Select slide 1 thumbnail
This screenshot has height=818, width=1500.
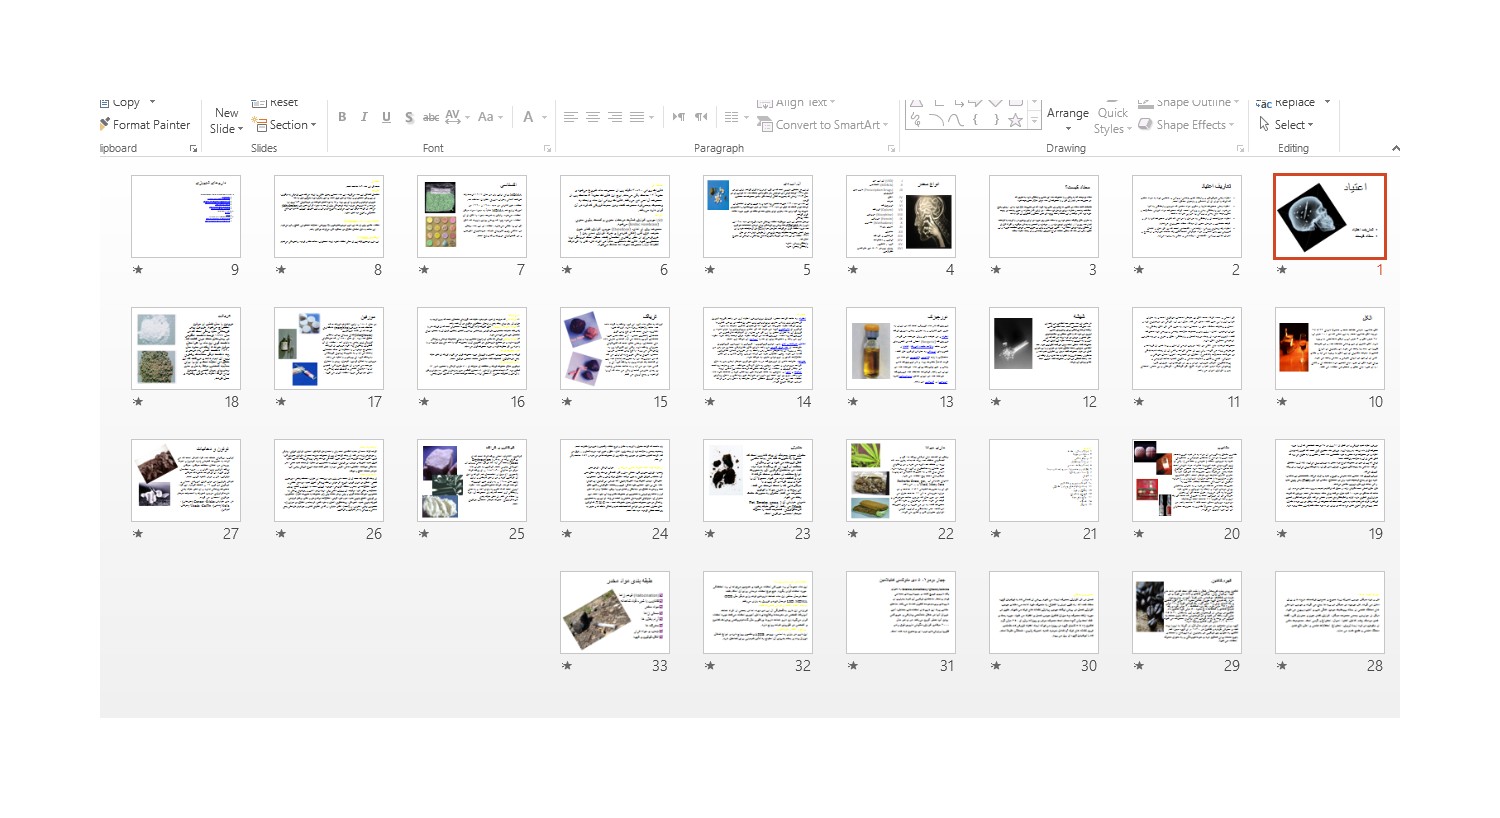point(1330,216)
